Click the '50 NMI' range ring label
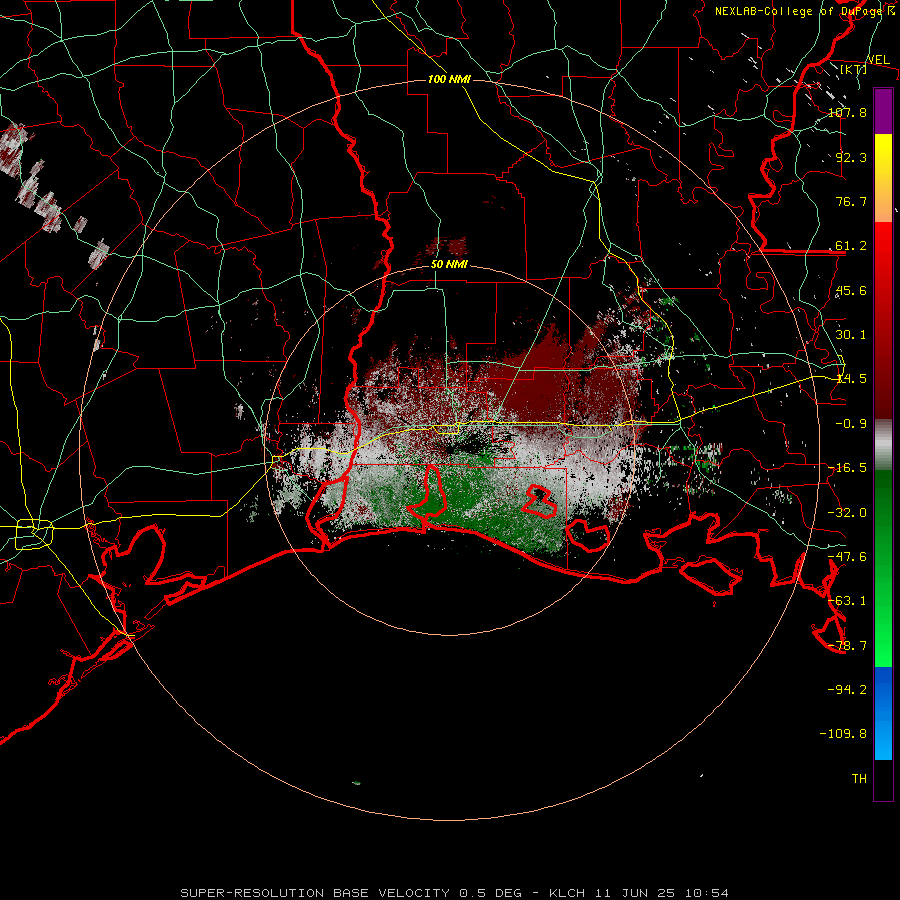900x900 pixels. click(x=449, y=264)
